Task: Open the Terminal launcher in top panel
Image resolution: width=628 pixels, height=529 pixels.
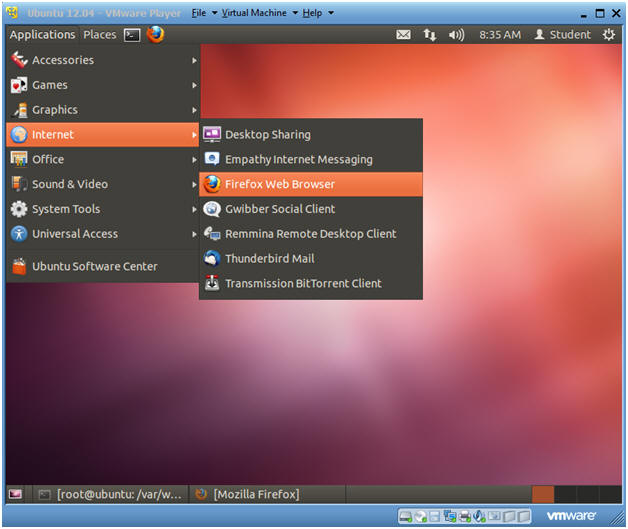Action: (x=132, y=35)
